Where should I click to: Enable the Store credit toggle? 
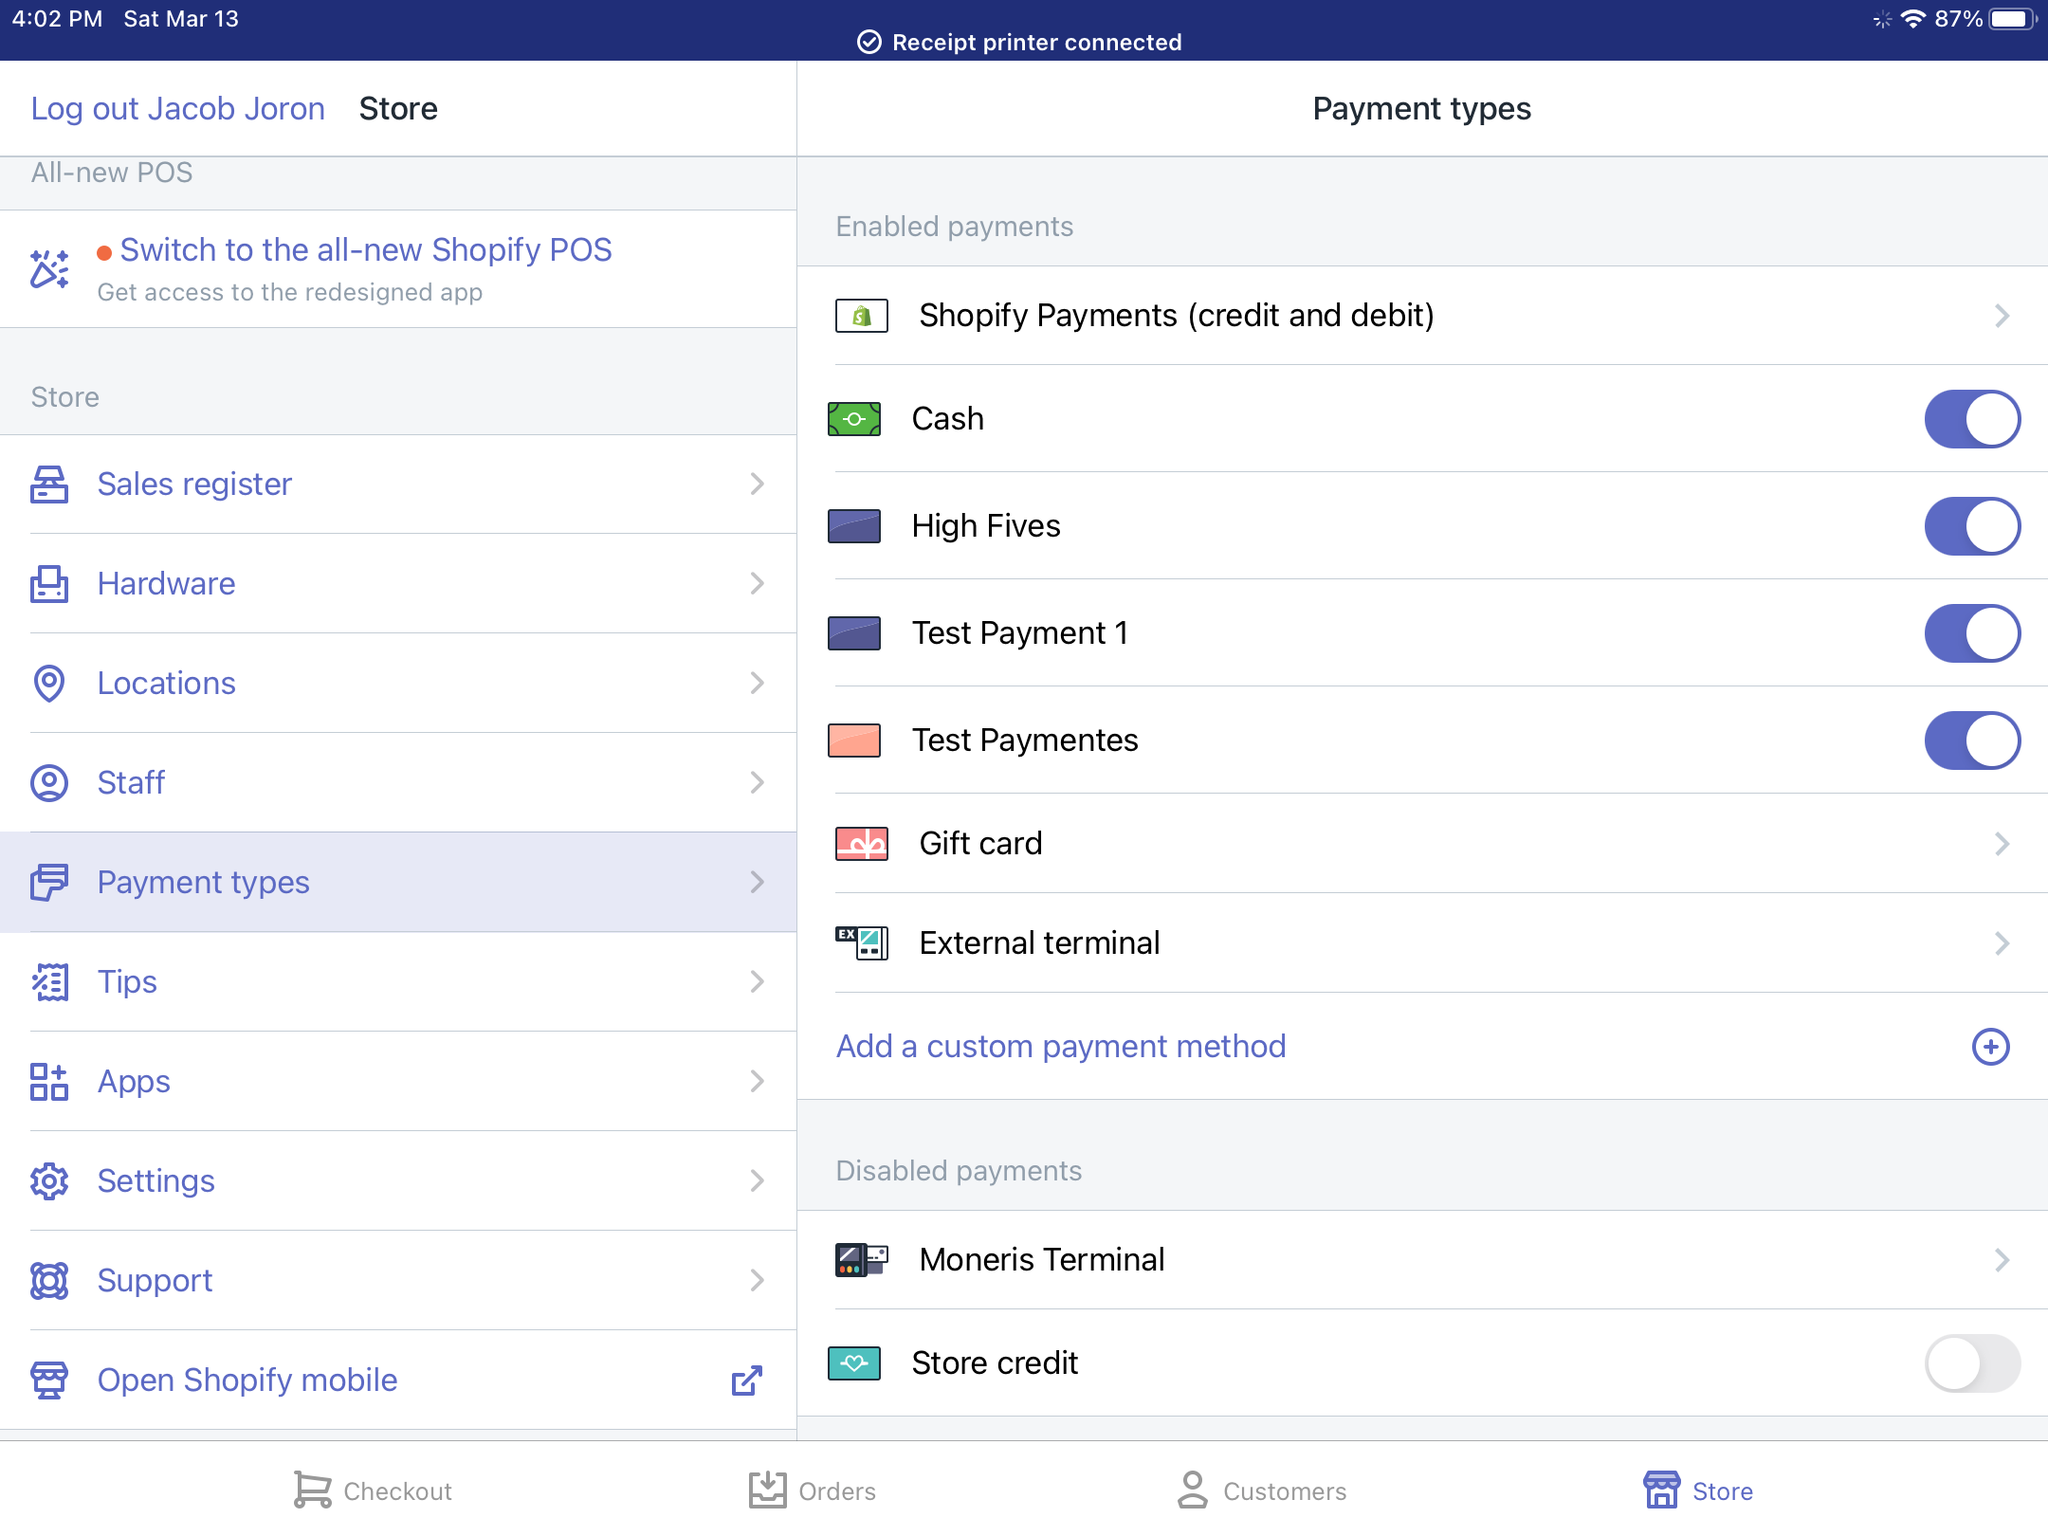pos(1971,1363)
